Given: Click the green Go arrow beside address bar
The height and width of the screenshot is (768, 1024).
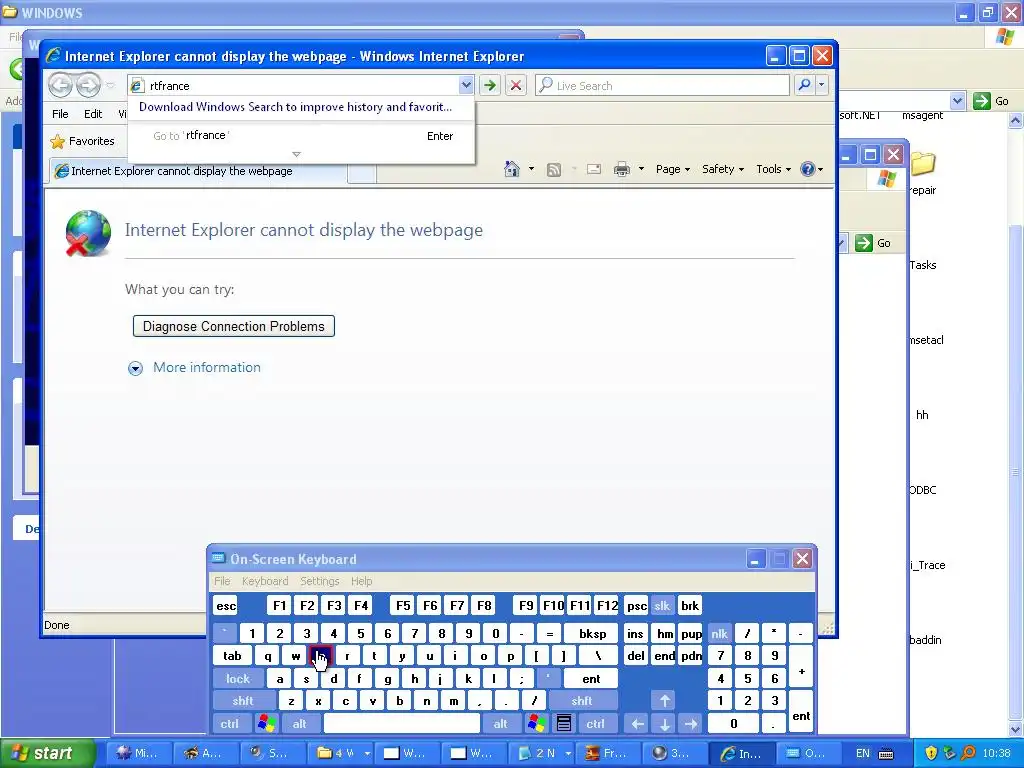Looking at the screenshot, I should 490,86.
